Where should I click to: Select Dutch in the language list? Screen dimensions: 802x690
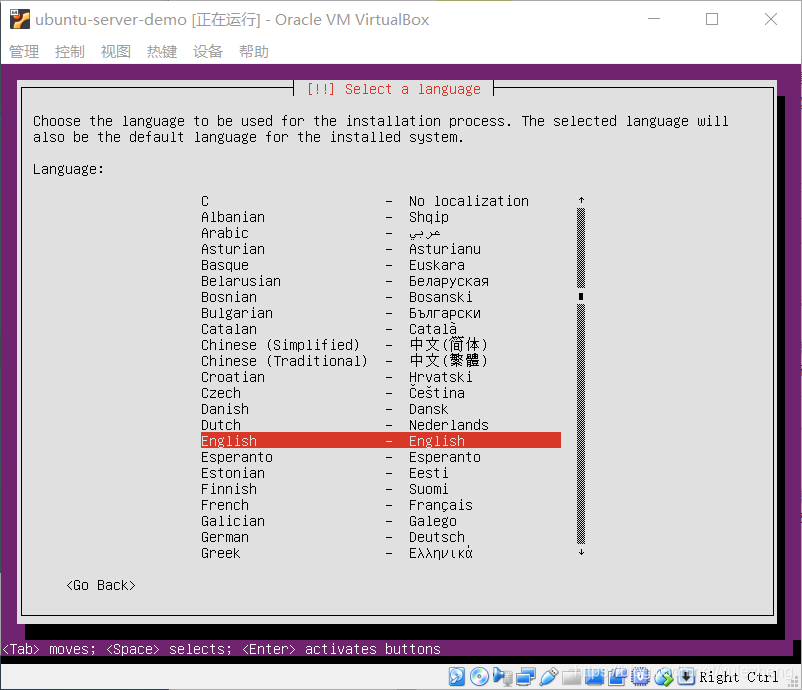[x=381, y=425]
